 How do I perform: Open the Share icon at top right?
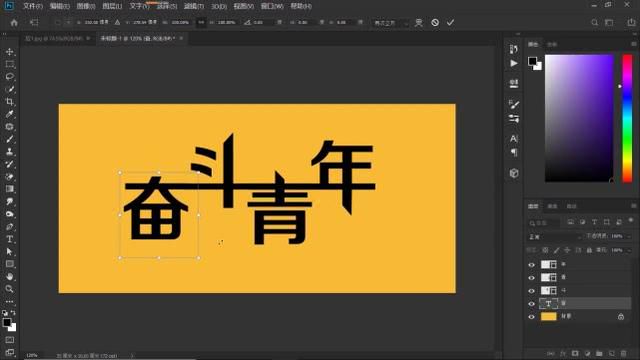631,22
